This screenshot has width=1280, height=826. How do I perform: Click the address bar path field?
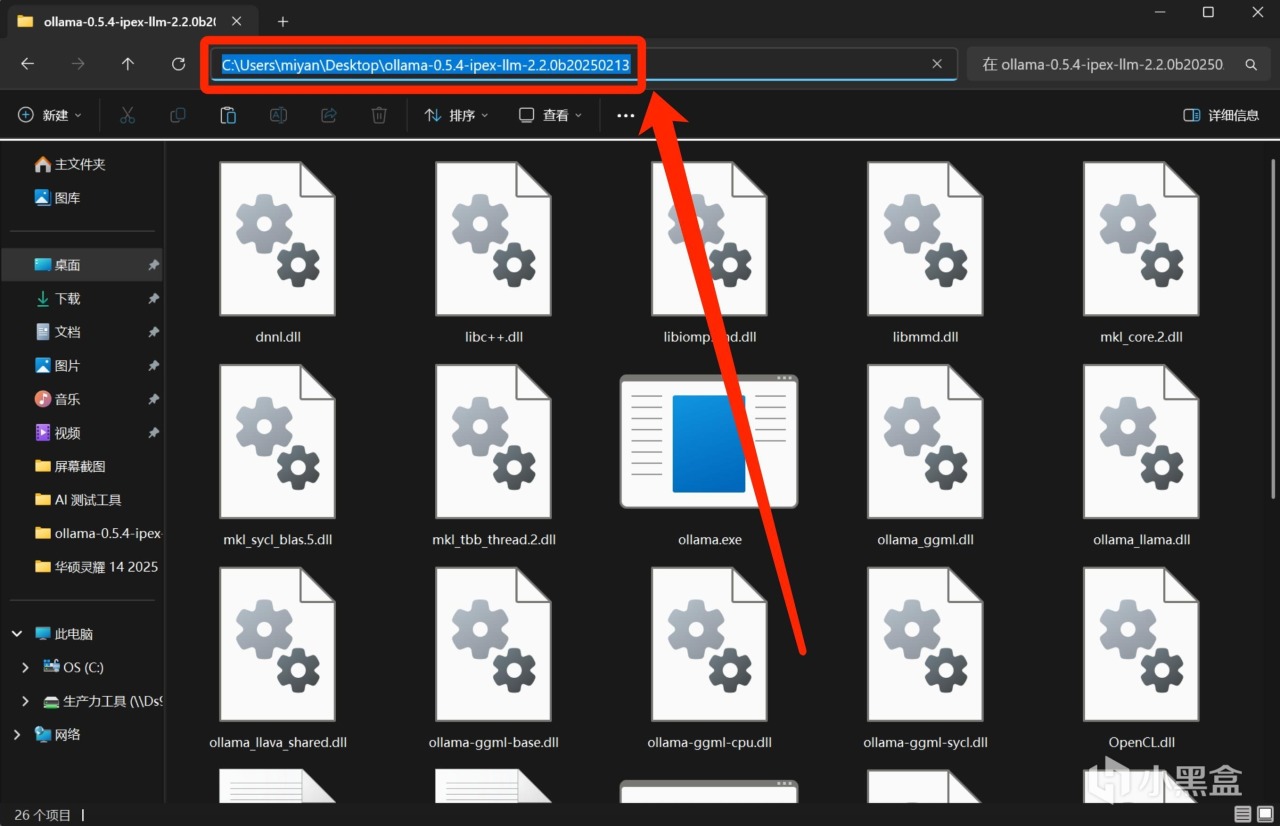[583, 64]
